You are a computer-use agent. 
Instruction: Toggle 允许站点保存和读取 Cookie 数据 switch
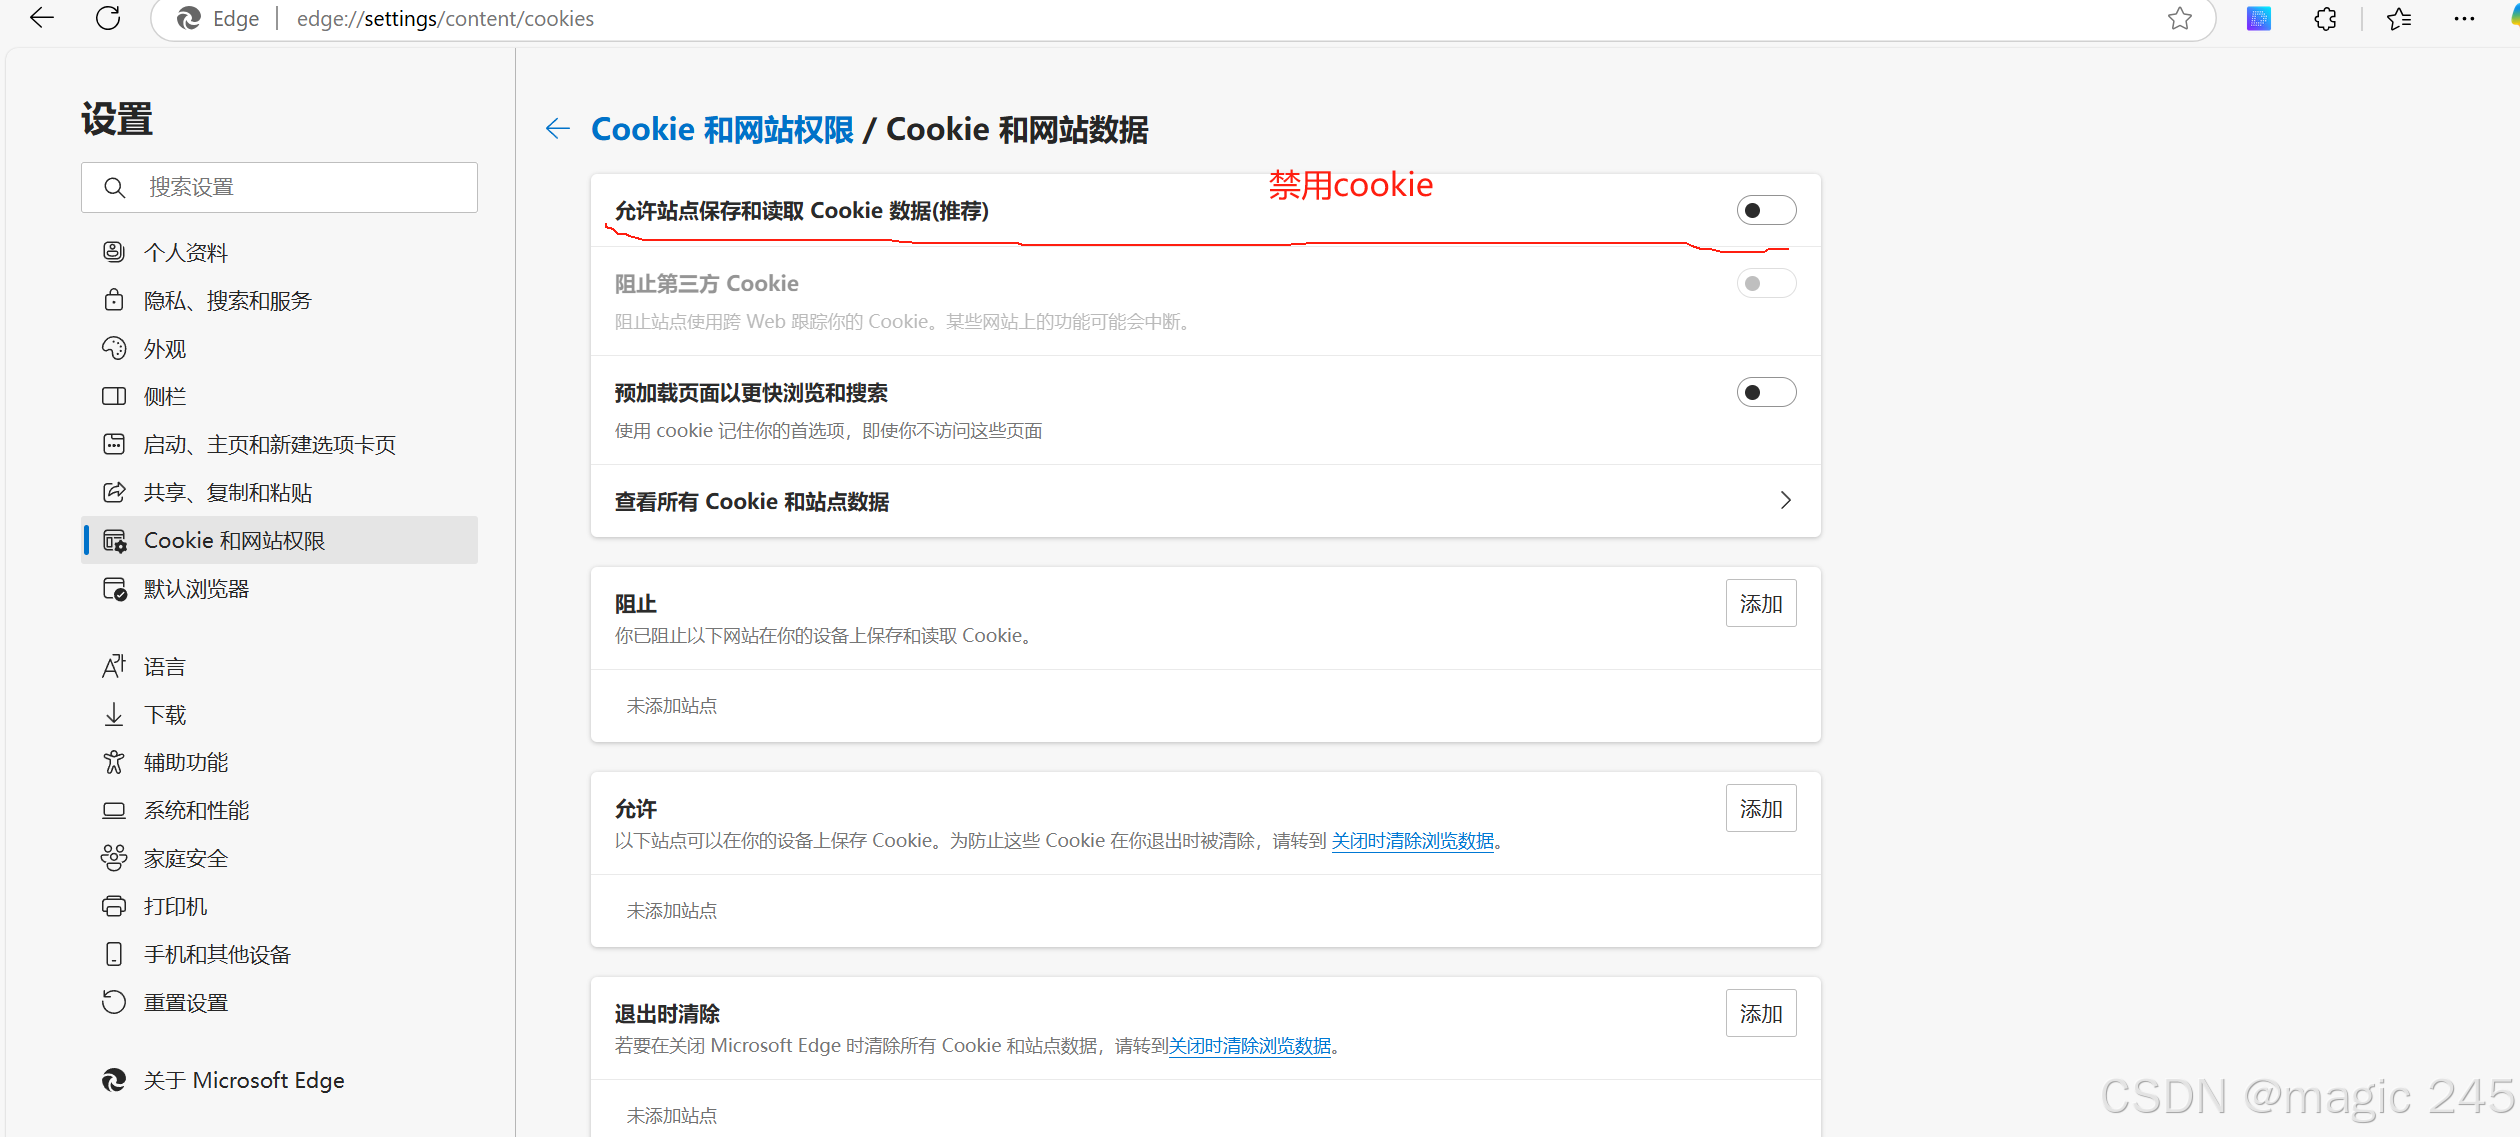coord(1765,211)
